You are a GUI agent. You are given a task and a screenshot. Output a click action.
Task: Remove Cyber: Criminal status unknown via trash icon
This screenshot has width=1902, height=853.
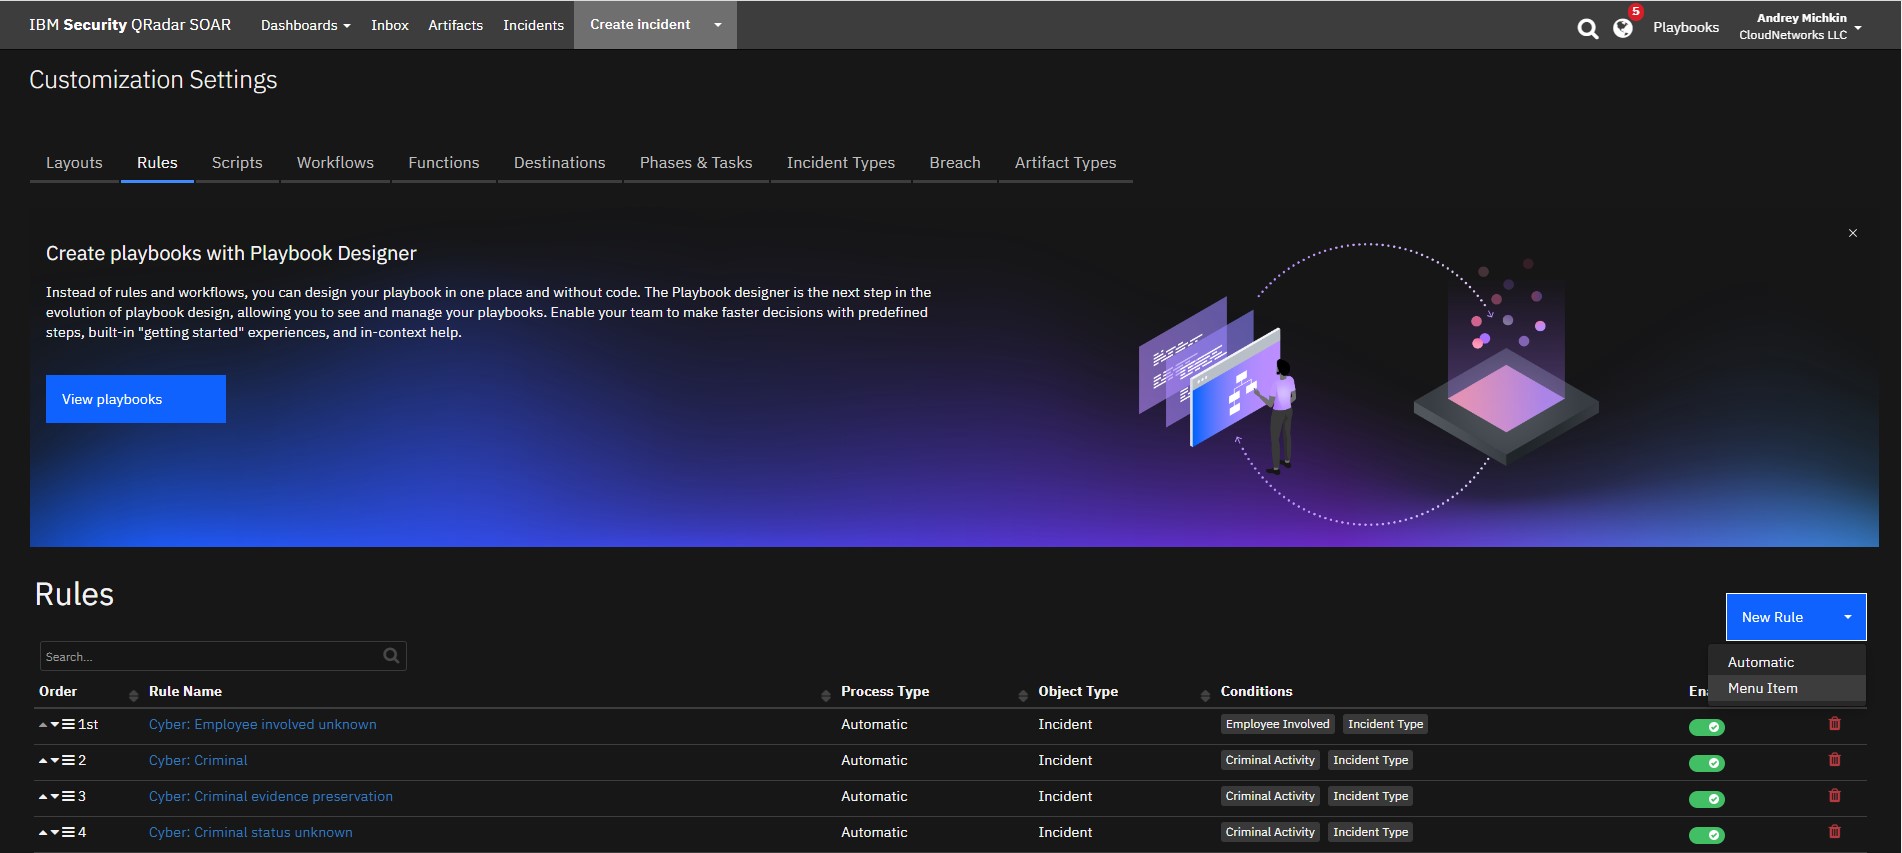(1834, 832)
